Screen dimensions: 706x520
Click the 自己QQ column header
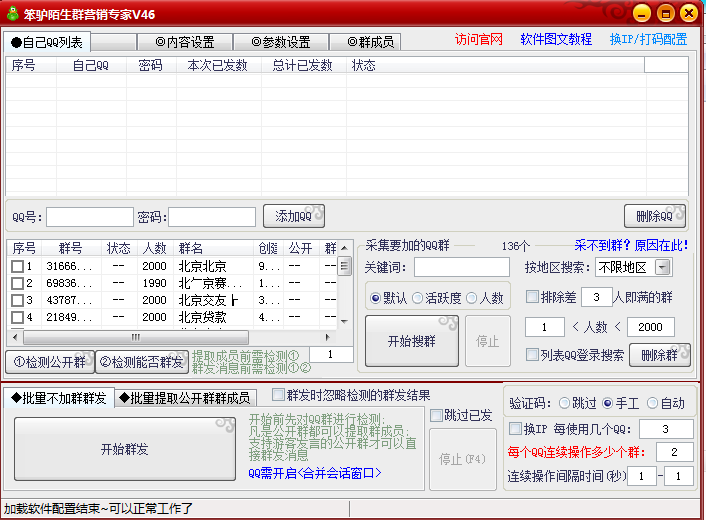coord(91,65)
